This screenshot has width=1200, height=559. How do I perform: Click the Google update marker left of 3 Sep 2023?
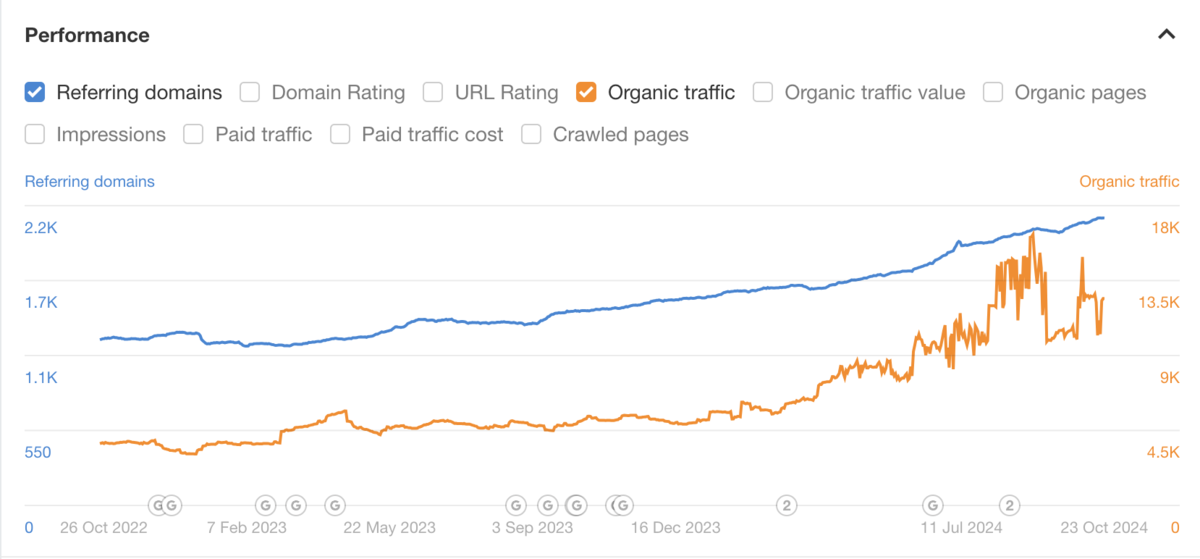click(516, 505)
